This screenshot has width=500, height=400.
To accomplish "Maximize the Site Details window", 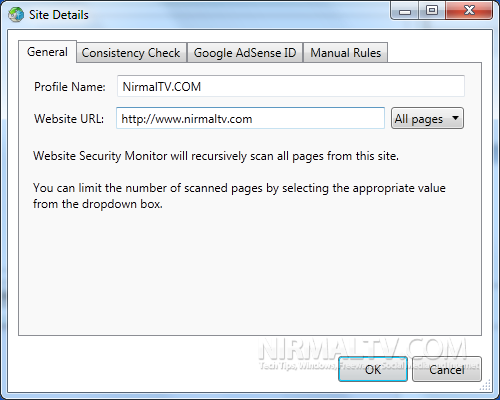I will pyautogui.click(x=432, y=11).
